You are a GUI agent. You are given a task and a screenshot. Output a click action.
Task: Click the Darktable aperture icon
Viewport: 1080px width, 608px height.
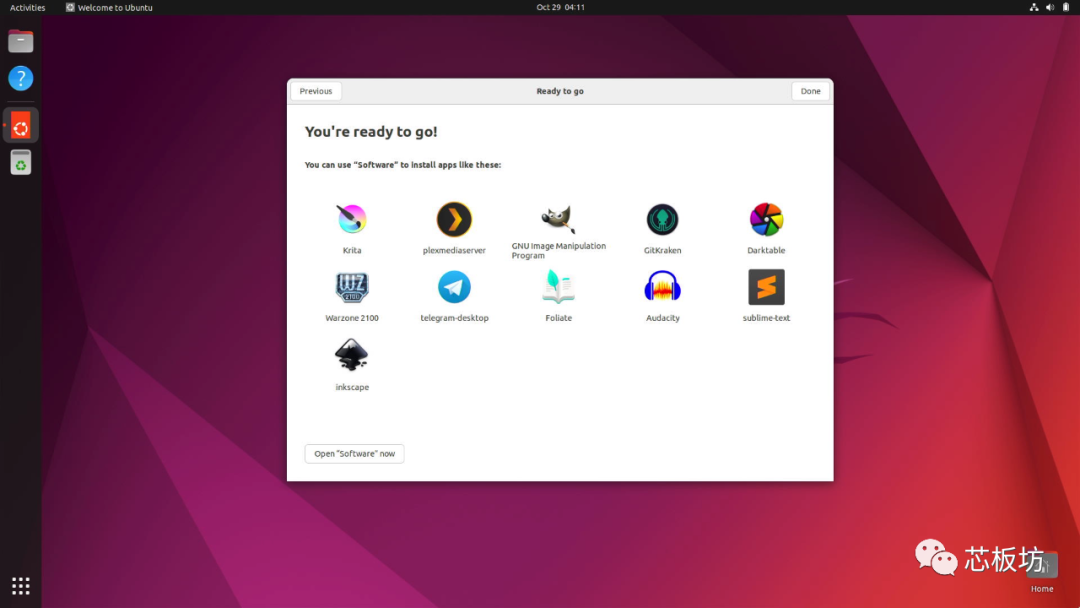pyautogui.click(x=766, y=220)
